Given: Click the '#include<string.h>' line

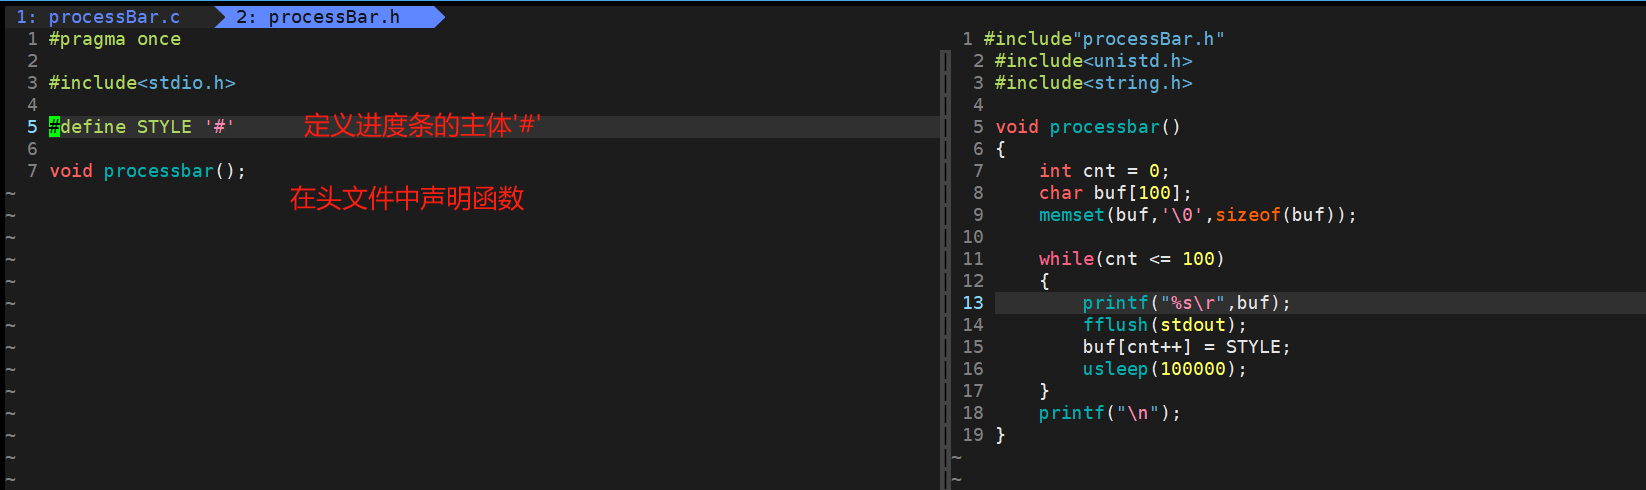Looking at the screenshot, I should [1093, 83].
